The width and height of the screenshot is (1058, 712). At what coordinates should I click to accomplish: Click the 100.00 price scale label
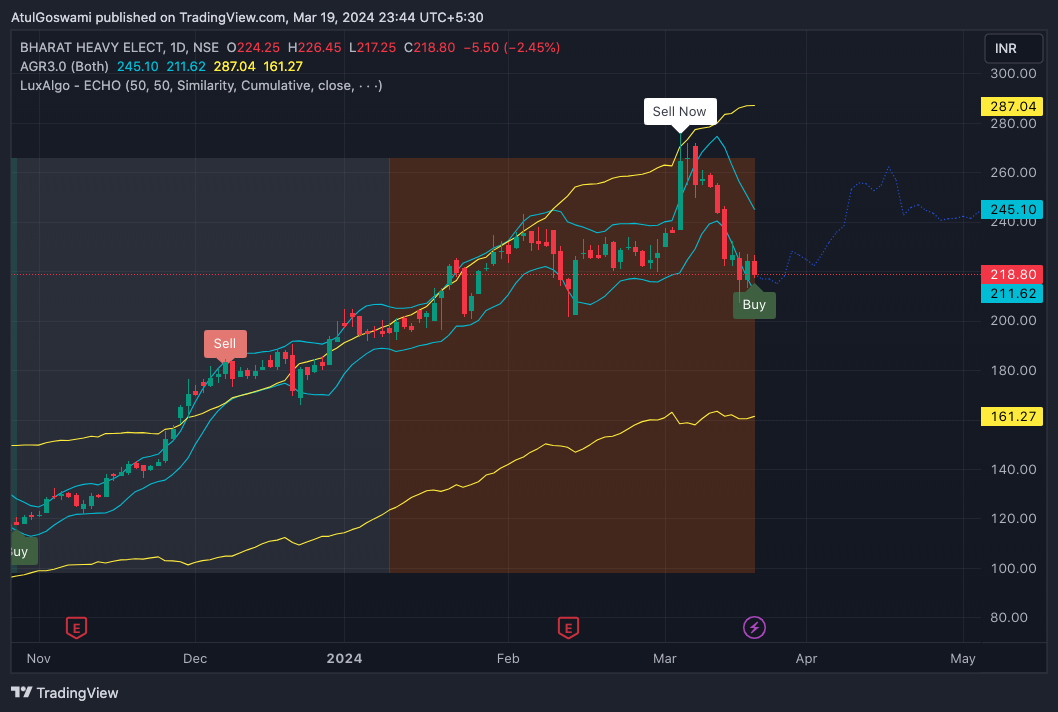(x=1013, y=568)
